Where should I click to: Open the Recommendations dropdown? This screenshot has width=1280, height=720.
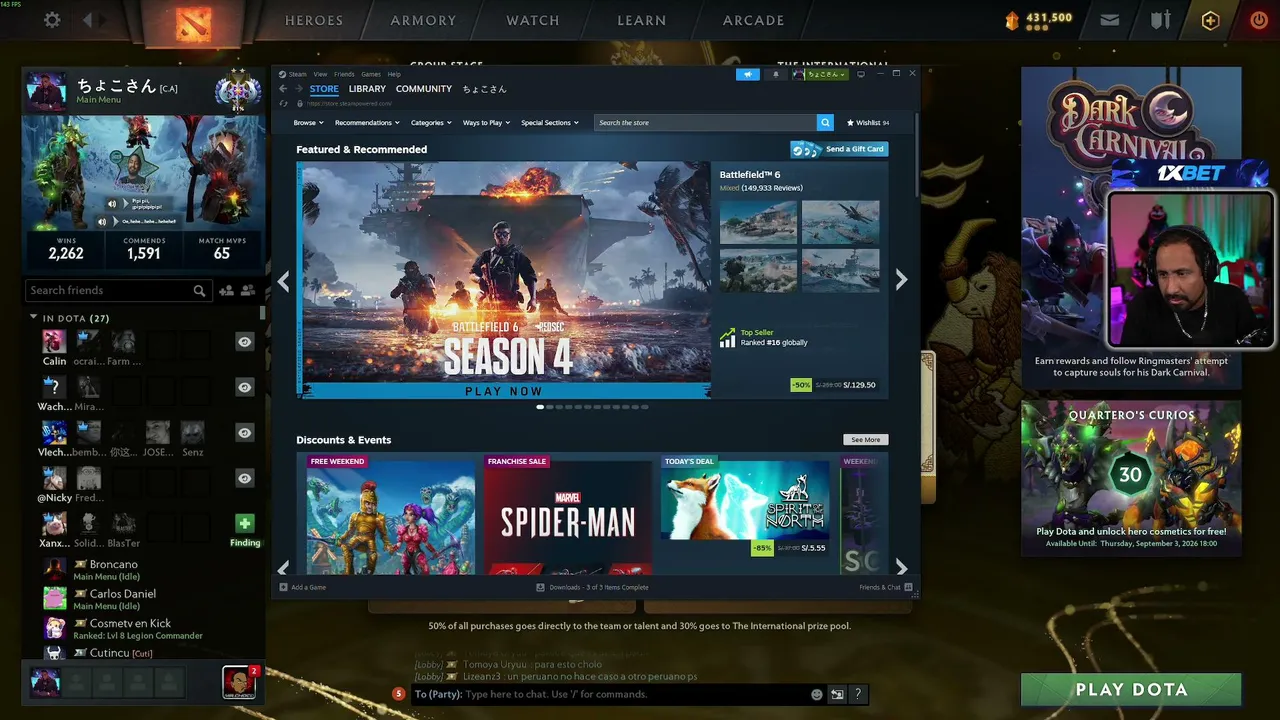coord(367,122)
